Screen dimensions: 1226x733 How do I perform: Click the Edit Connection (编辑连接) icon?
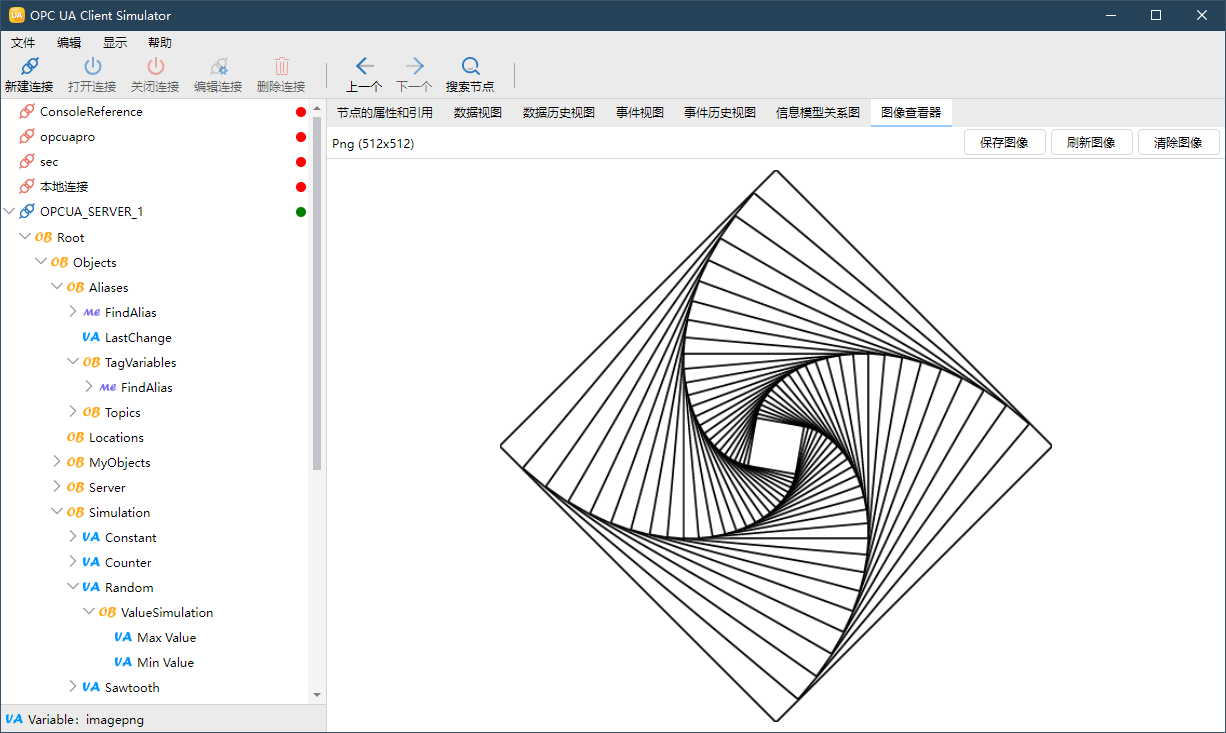[218, 67]
